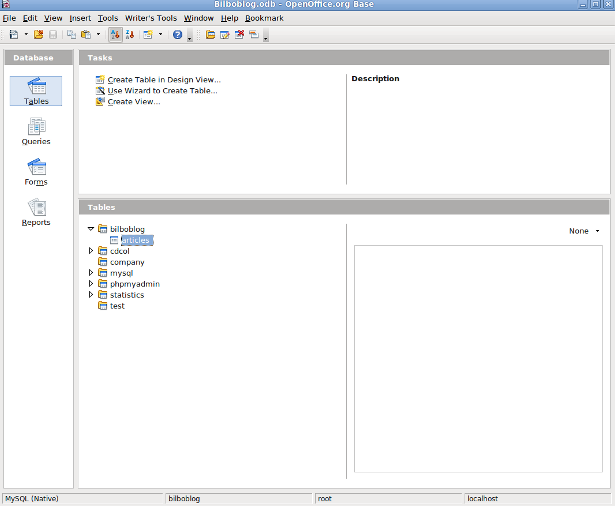
Task: Click the localhost status bar entry
Action: 538,499
